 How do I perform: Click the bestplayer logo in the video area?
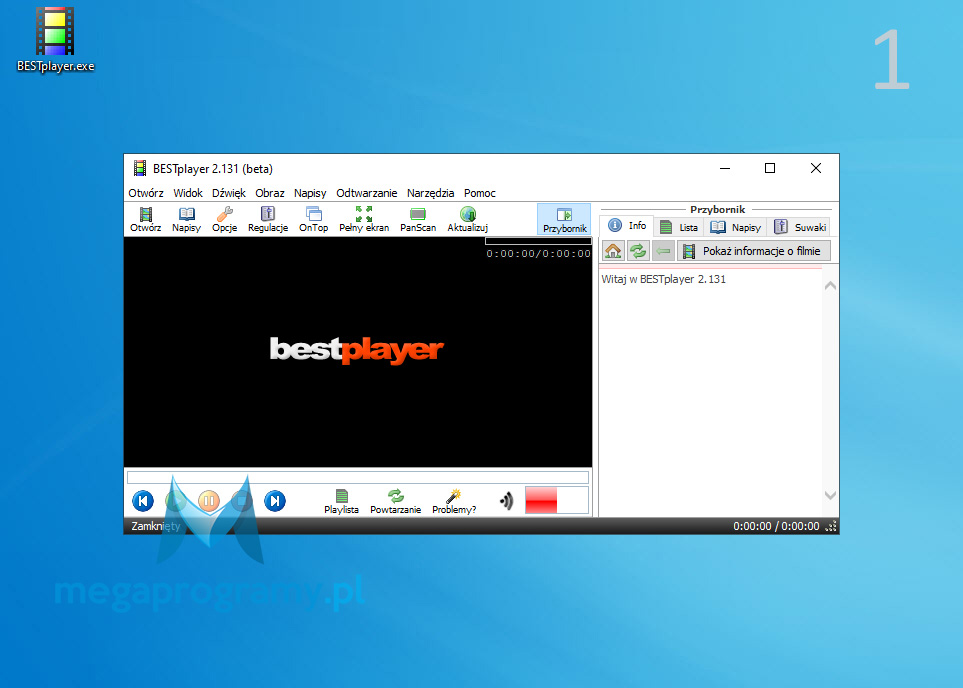(357, 350)
